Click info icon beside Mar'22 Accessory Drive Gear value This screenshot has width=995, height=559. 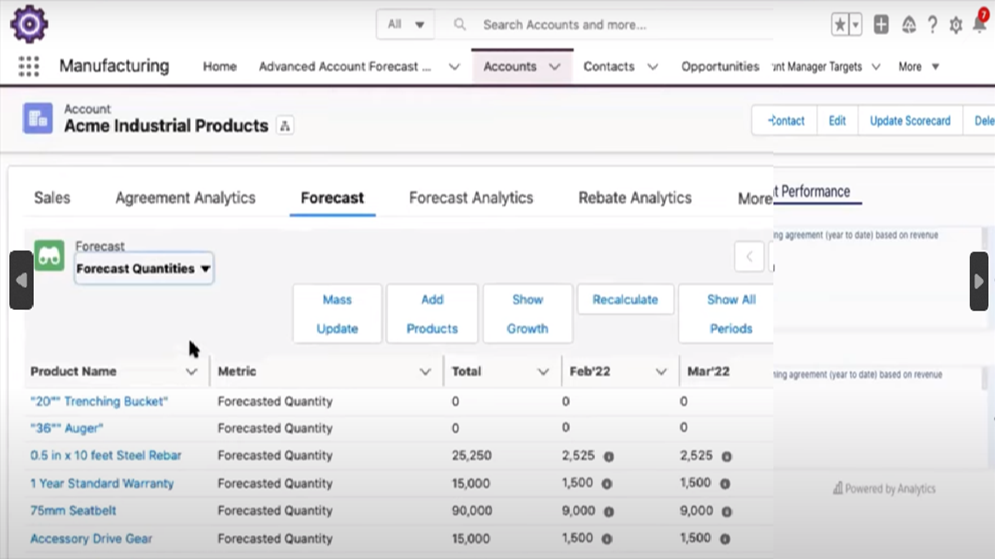(725, 539)
